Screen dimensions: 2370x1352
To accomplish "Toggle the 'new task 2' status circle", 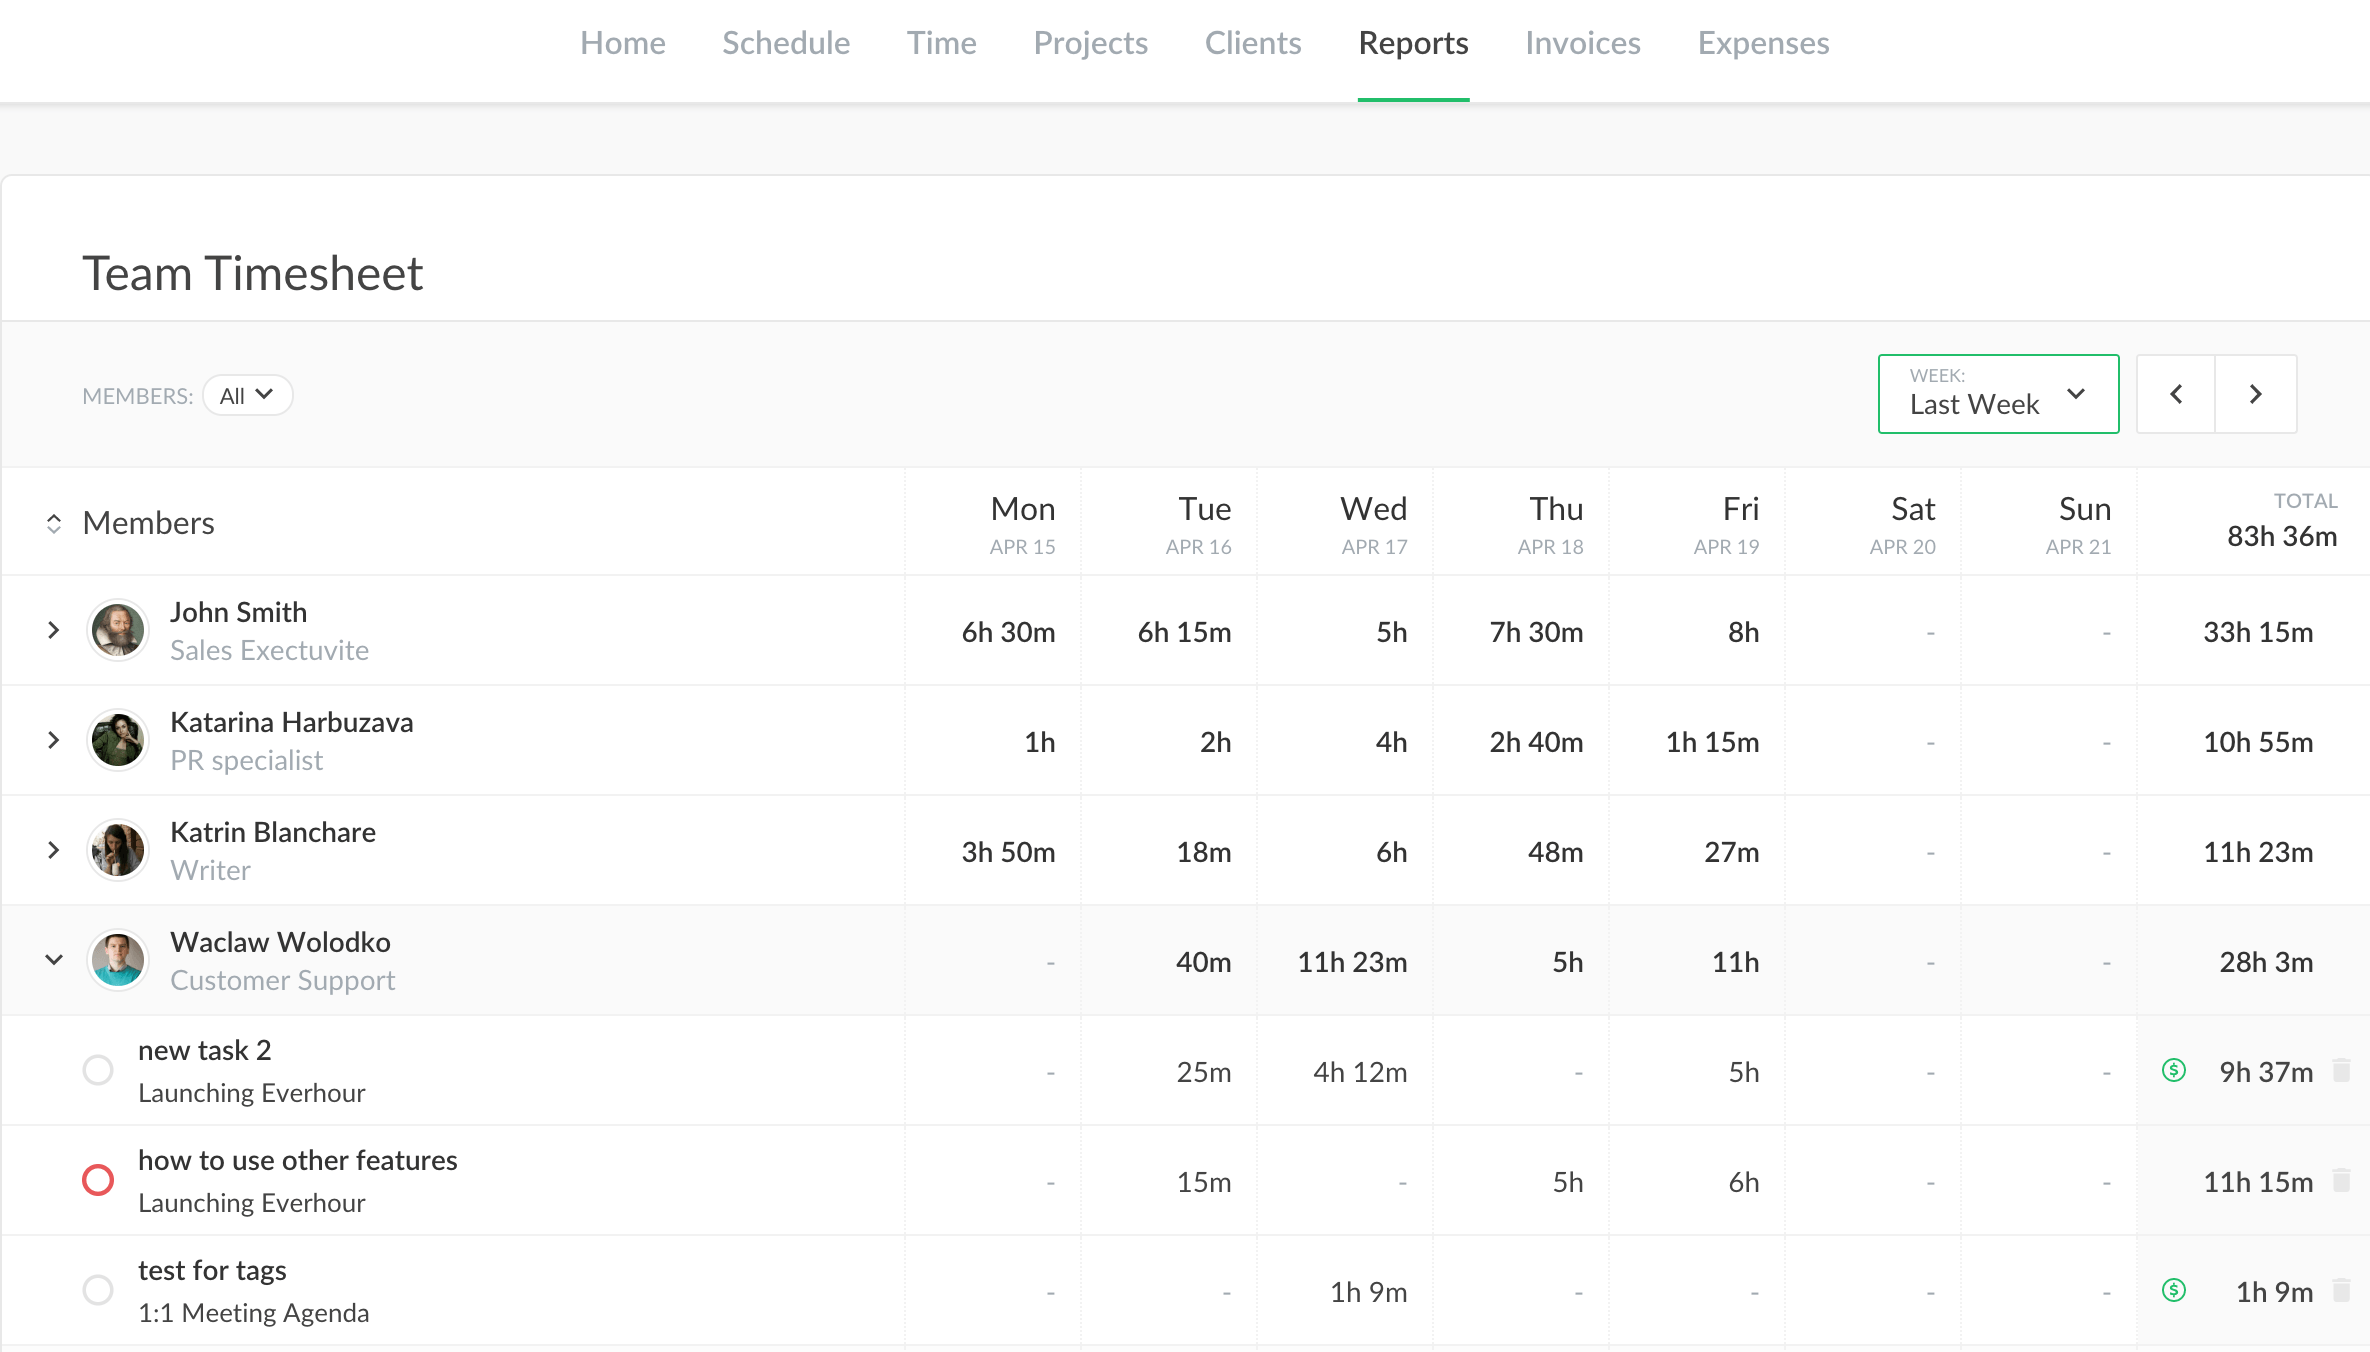I will click(98, 1070).
